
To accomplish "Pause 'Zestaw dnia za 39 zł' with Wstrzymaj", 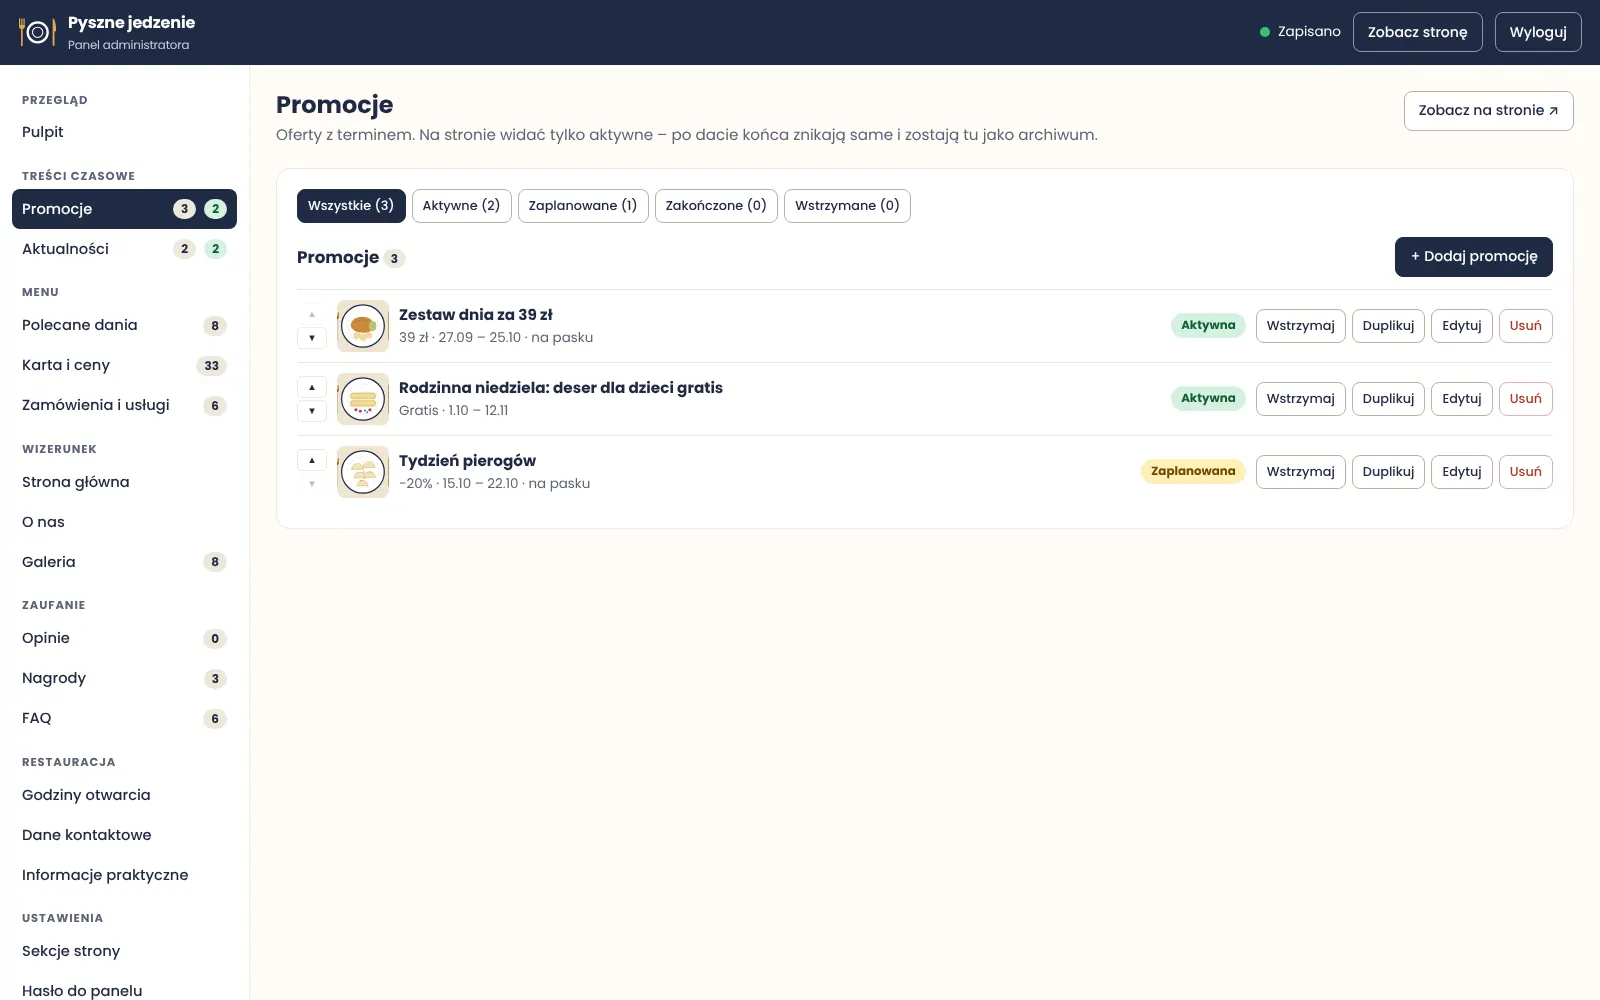I will 1301,326.
